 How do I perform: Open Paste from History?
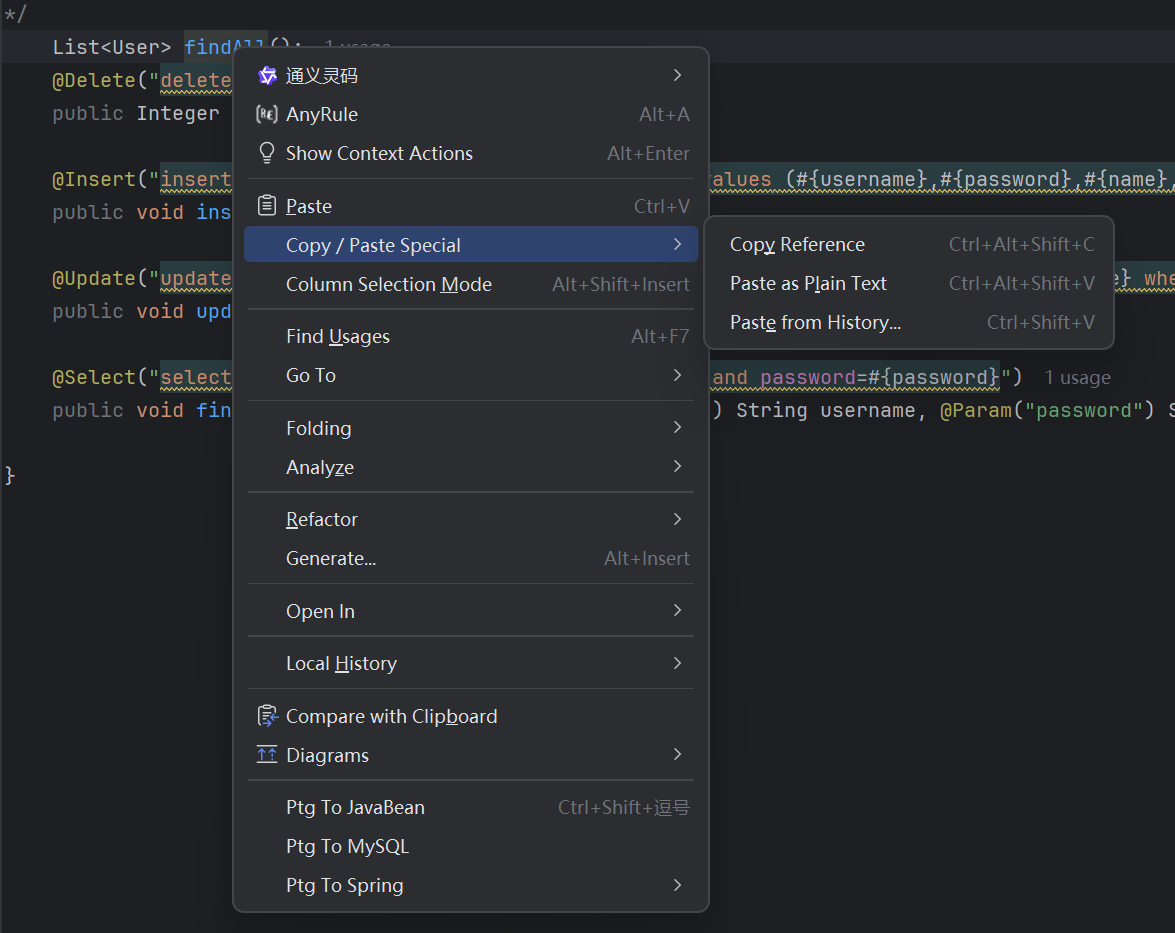tap(815, 323)
